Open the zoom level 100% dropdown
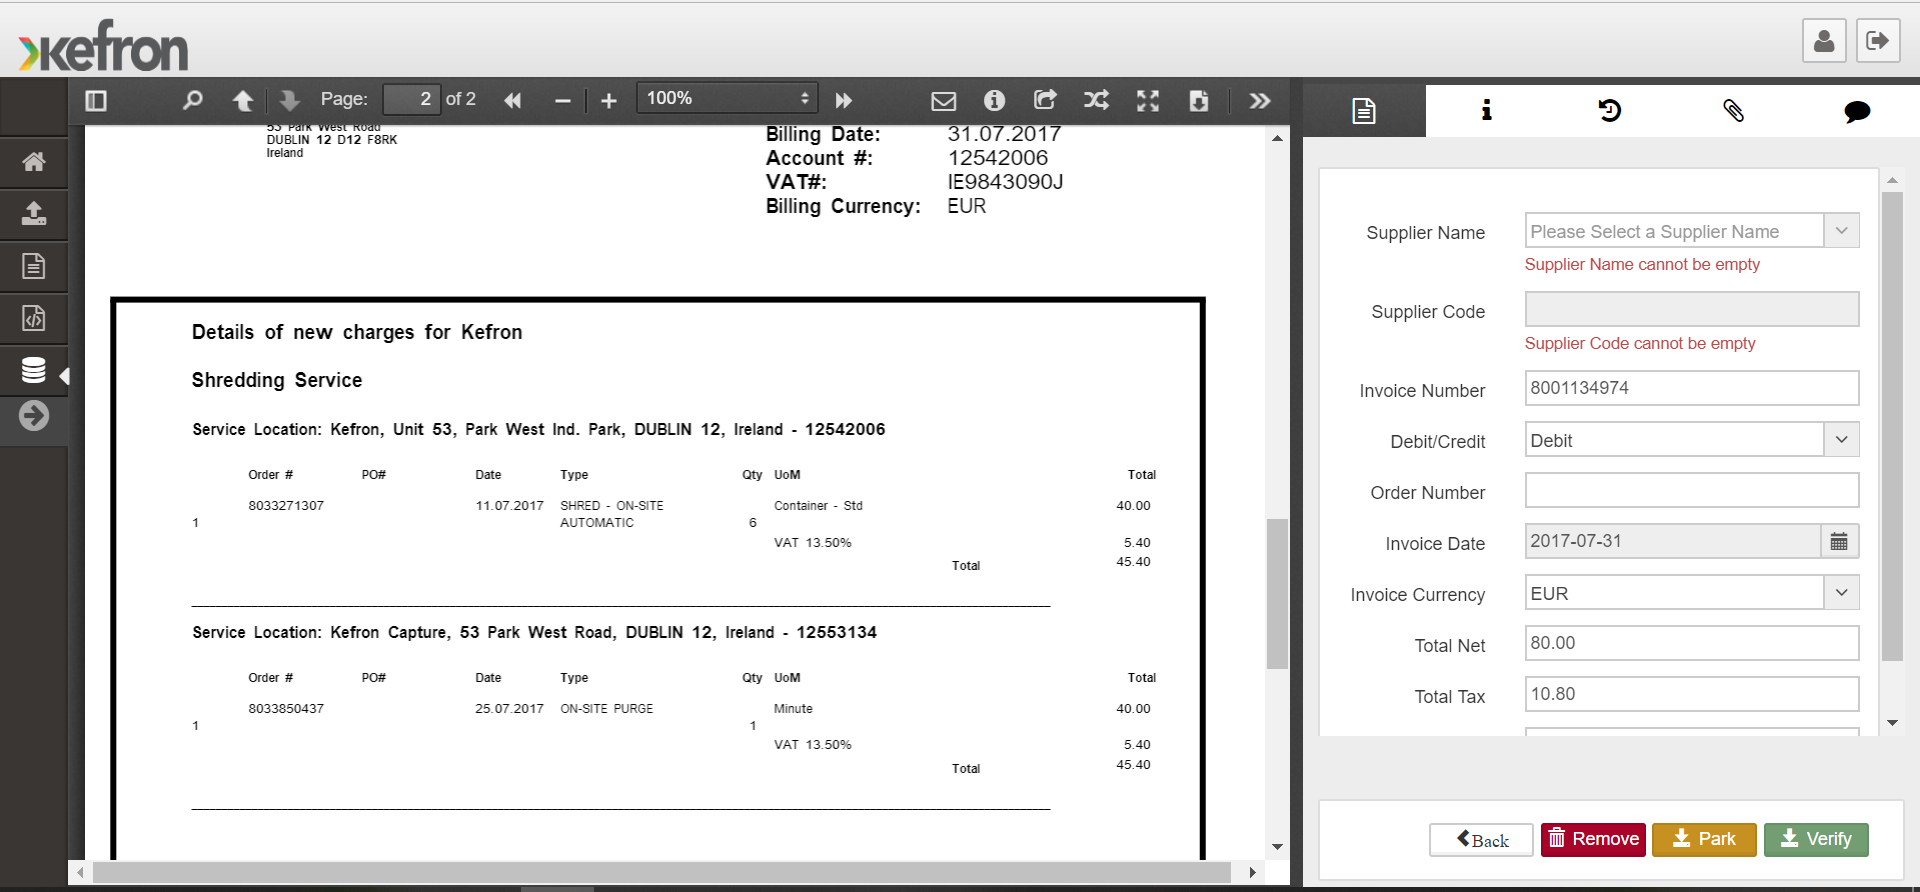Image resolution: width=1920 pixels, height=892 pixels. (727, 98)
